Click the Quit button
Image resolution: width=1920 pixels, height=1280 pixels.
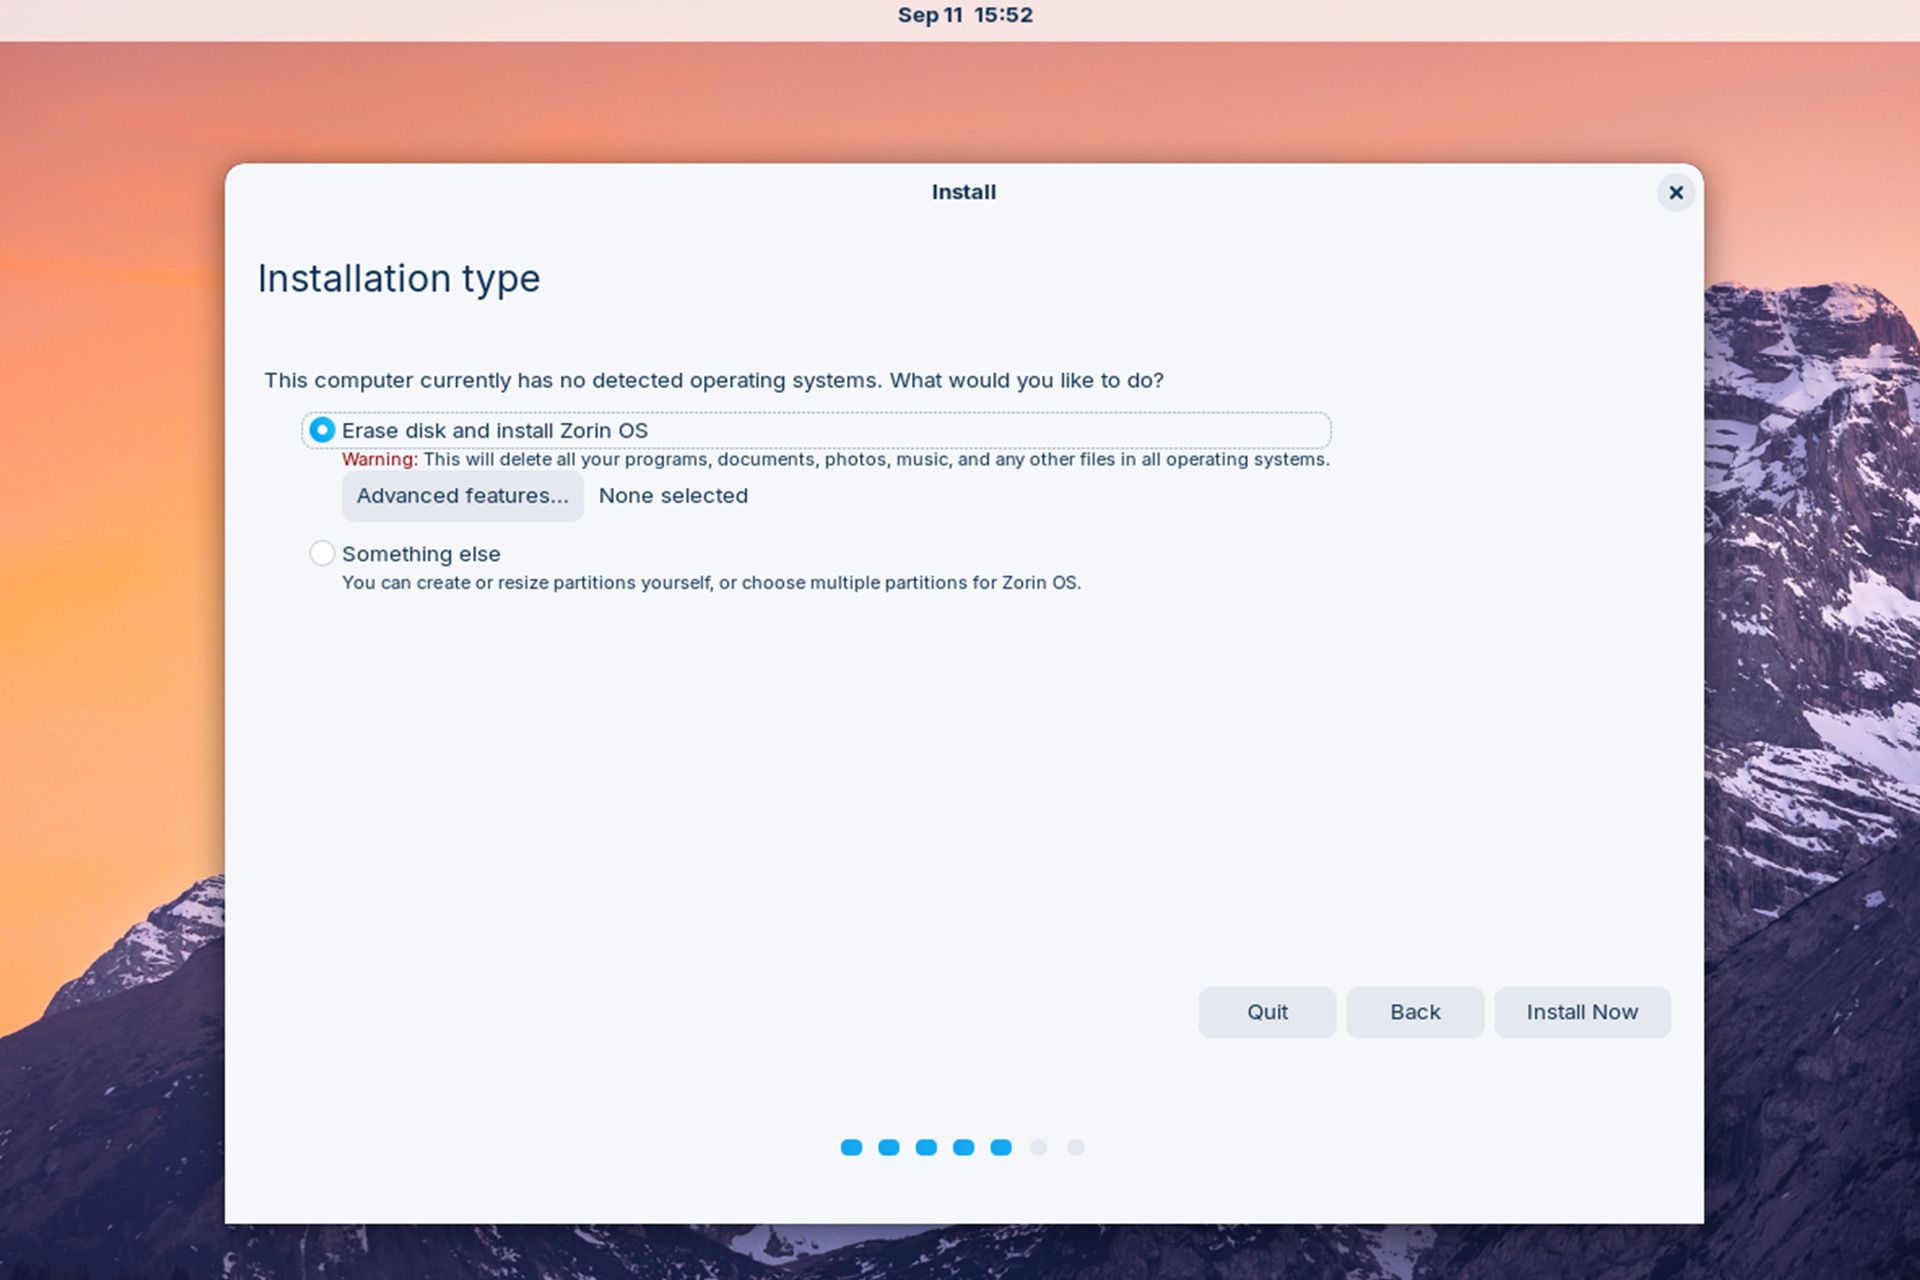pos(1266,1010)
